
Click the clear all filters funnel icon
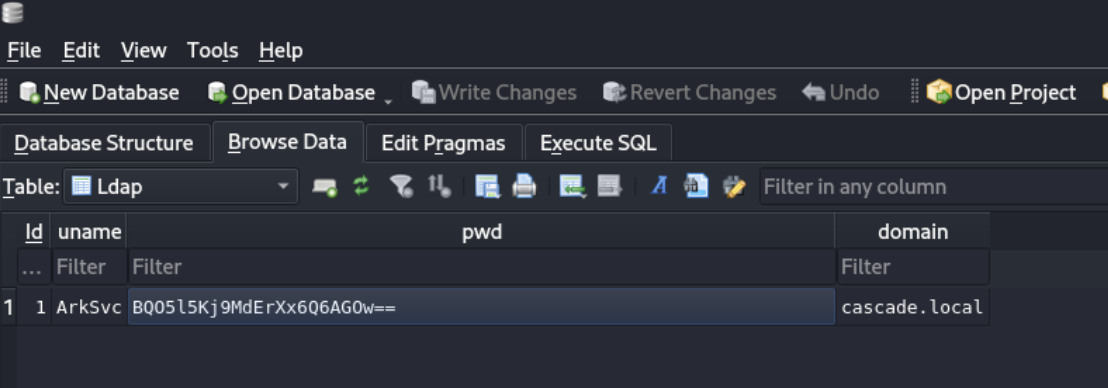click(401, 187)
